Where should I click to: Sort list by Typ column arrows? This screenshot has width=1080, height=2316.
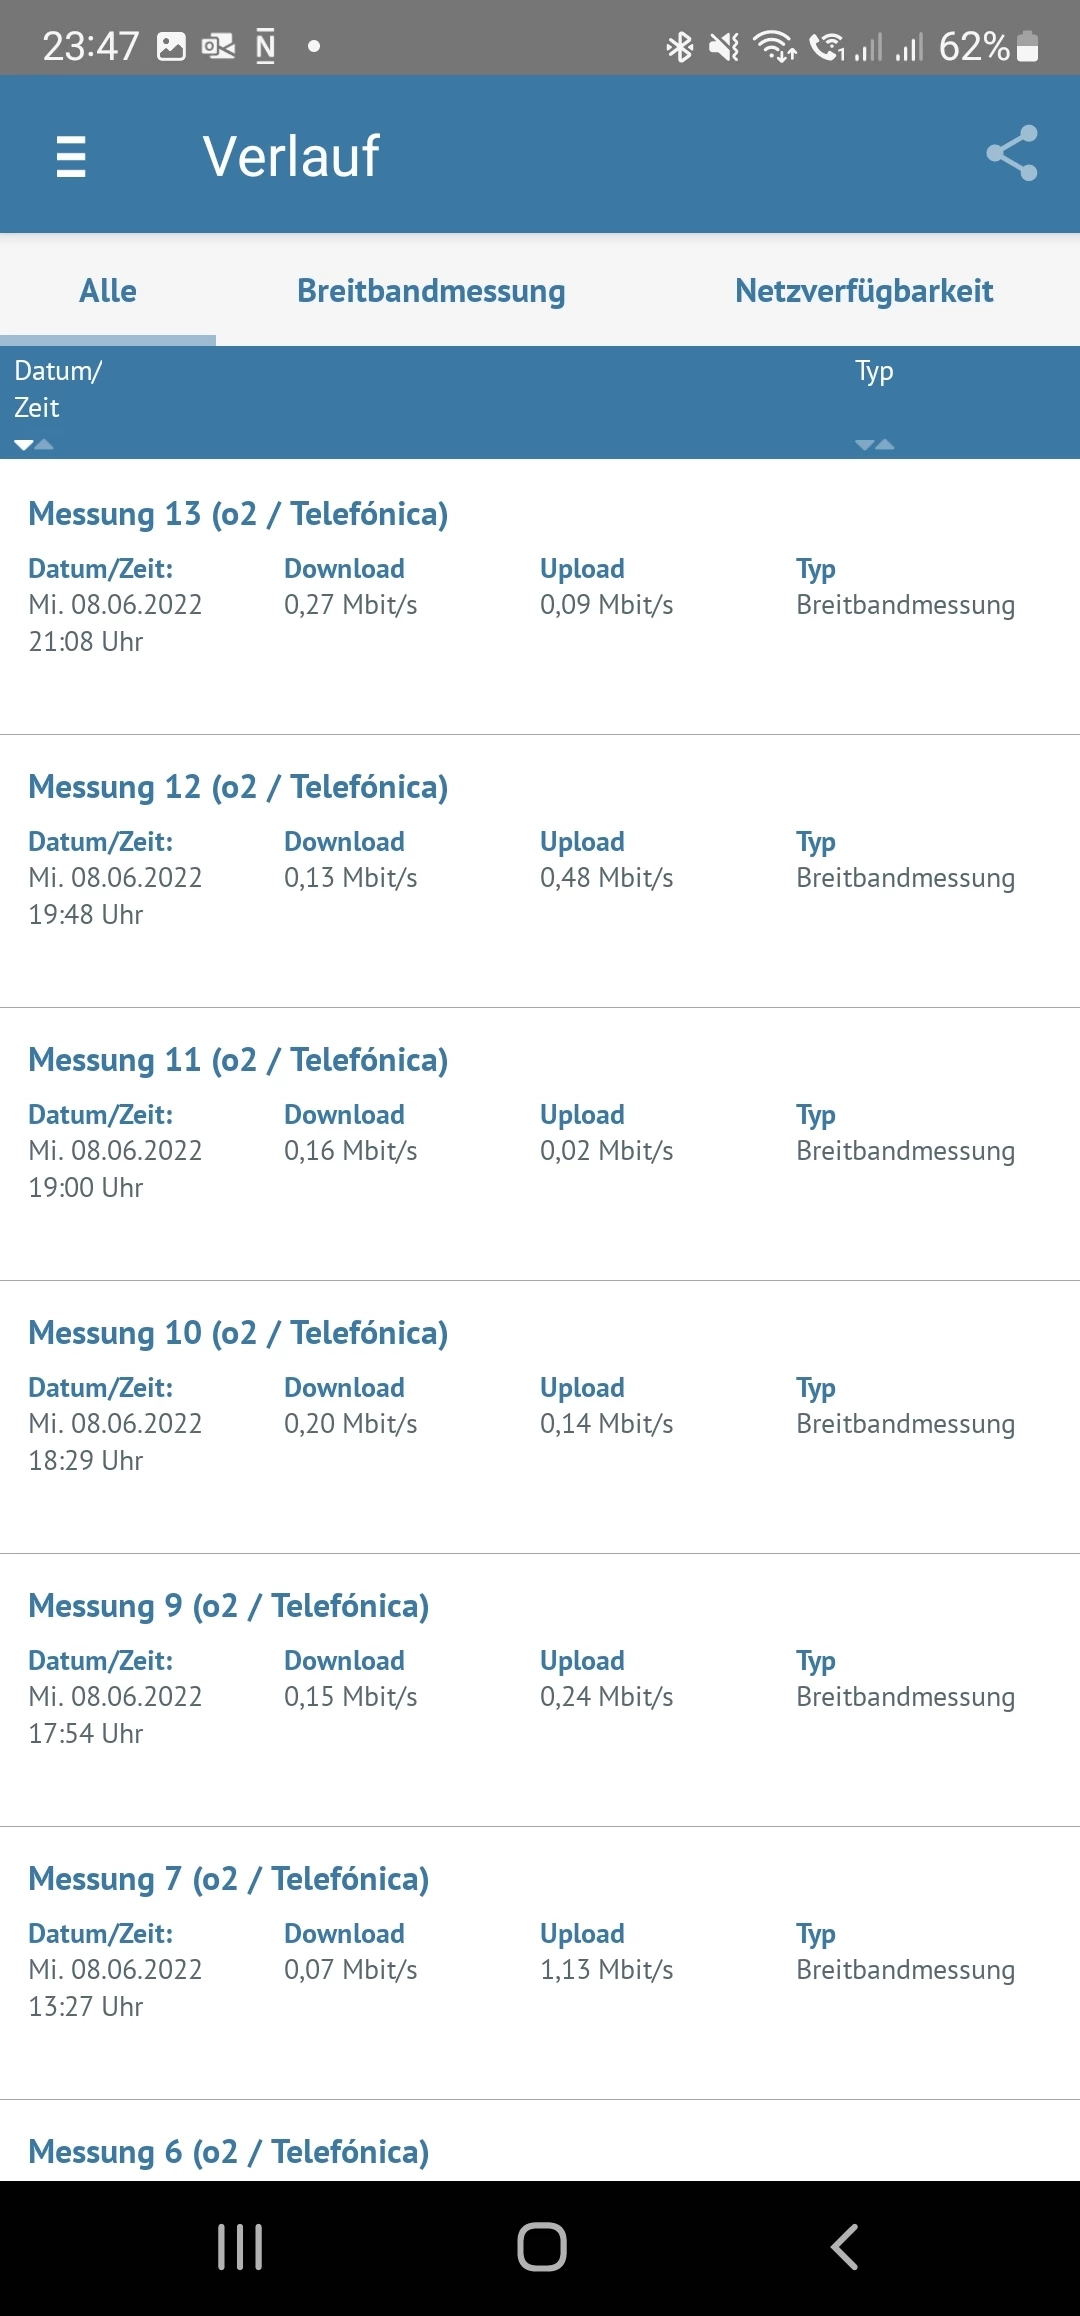pyautogui.click(x=874, y=445)
